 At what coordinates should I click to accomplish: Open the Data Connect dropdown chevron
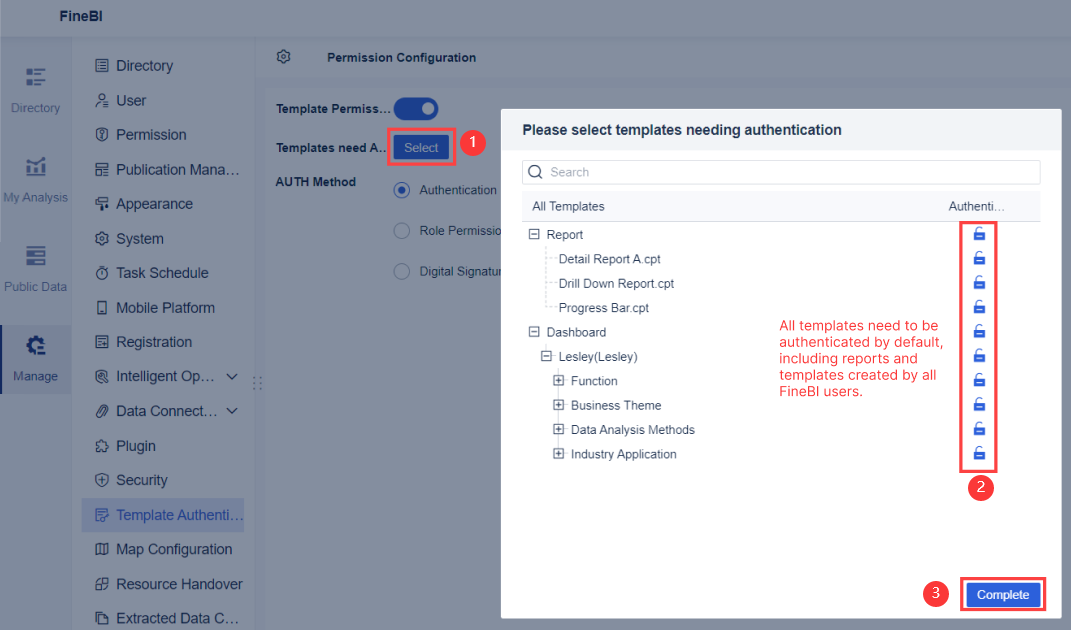tap(231, 411)
